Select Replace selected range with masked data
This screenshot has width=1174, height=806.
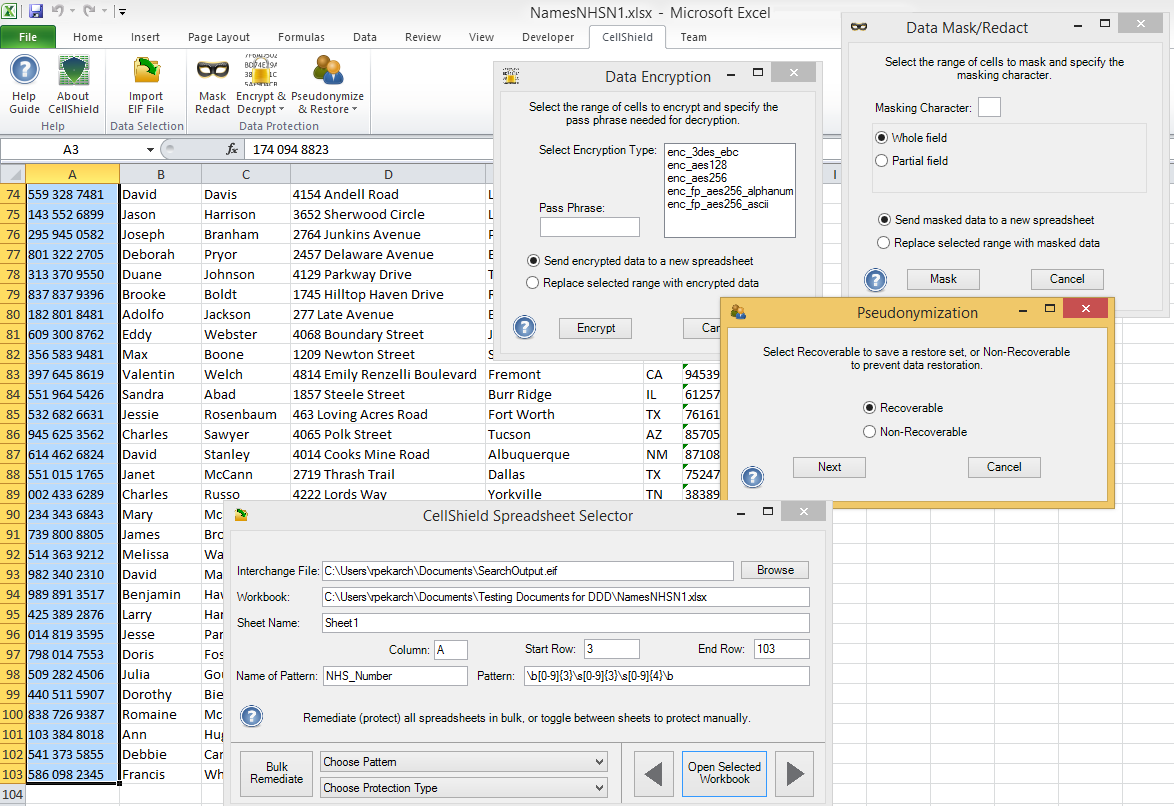[883, 243]
